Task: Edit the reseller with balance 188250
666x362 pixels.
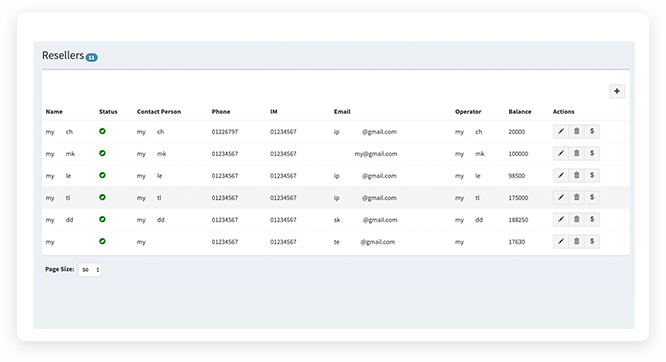Action: 561,220
